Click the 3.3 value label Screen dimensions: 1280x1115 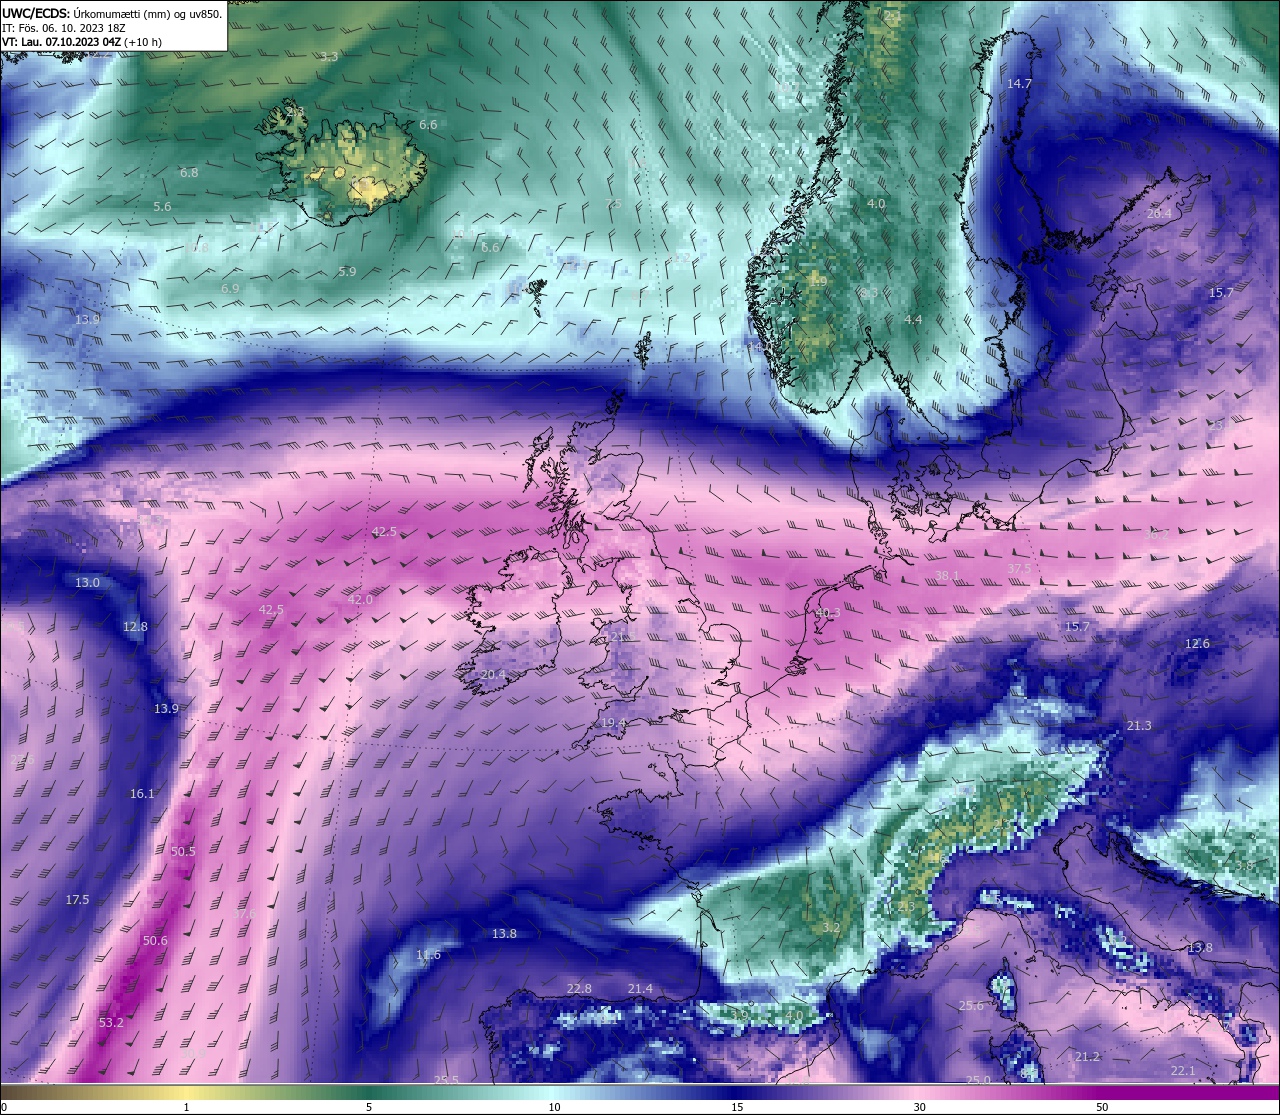[329, 57]
